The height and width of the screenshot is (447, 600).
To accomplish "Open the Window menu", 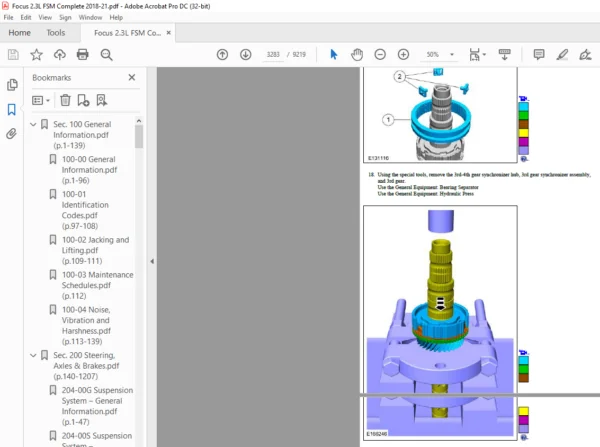I will pos(90,17).
